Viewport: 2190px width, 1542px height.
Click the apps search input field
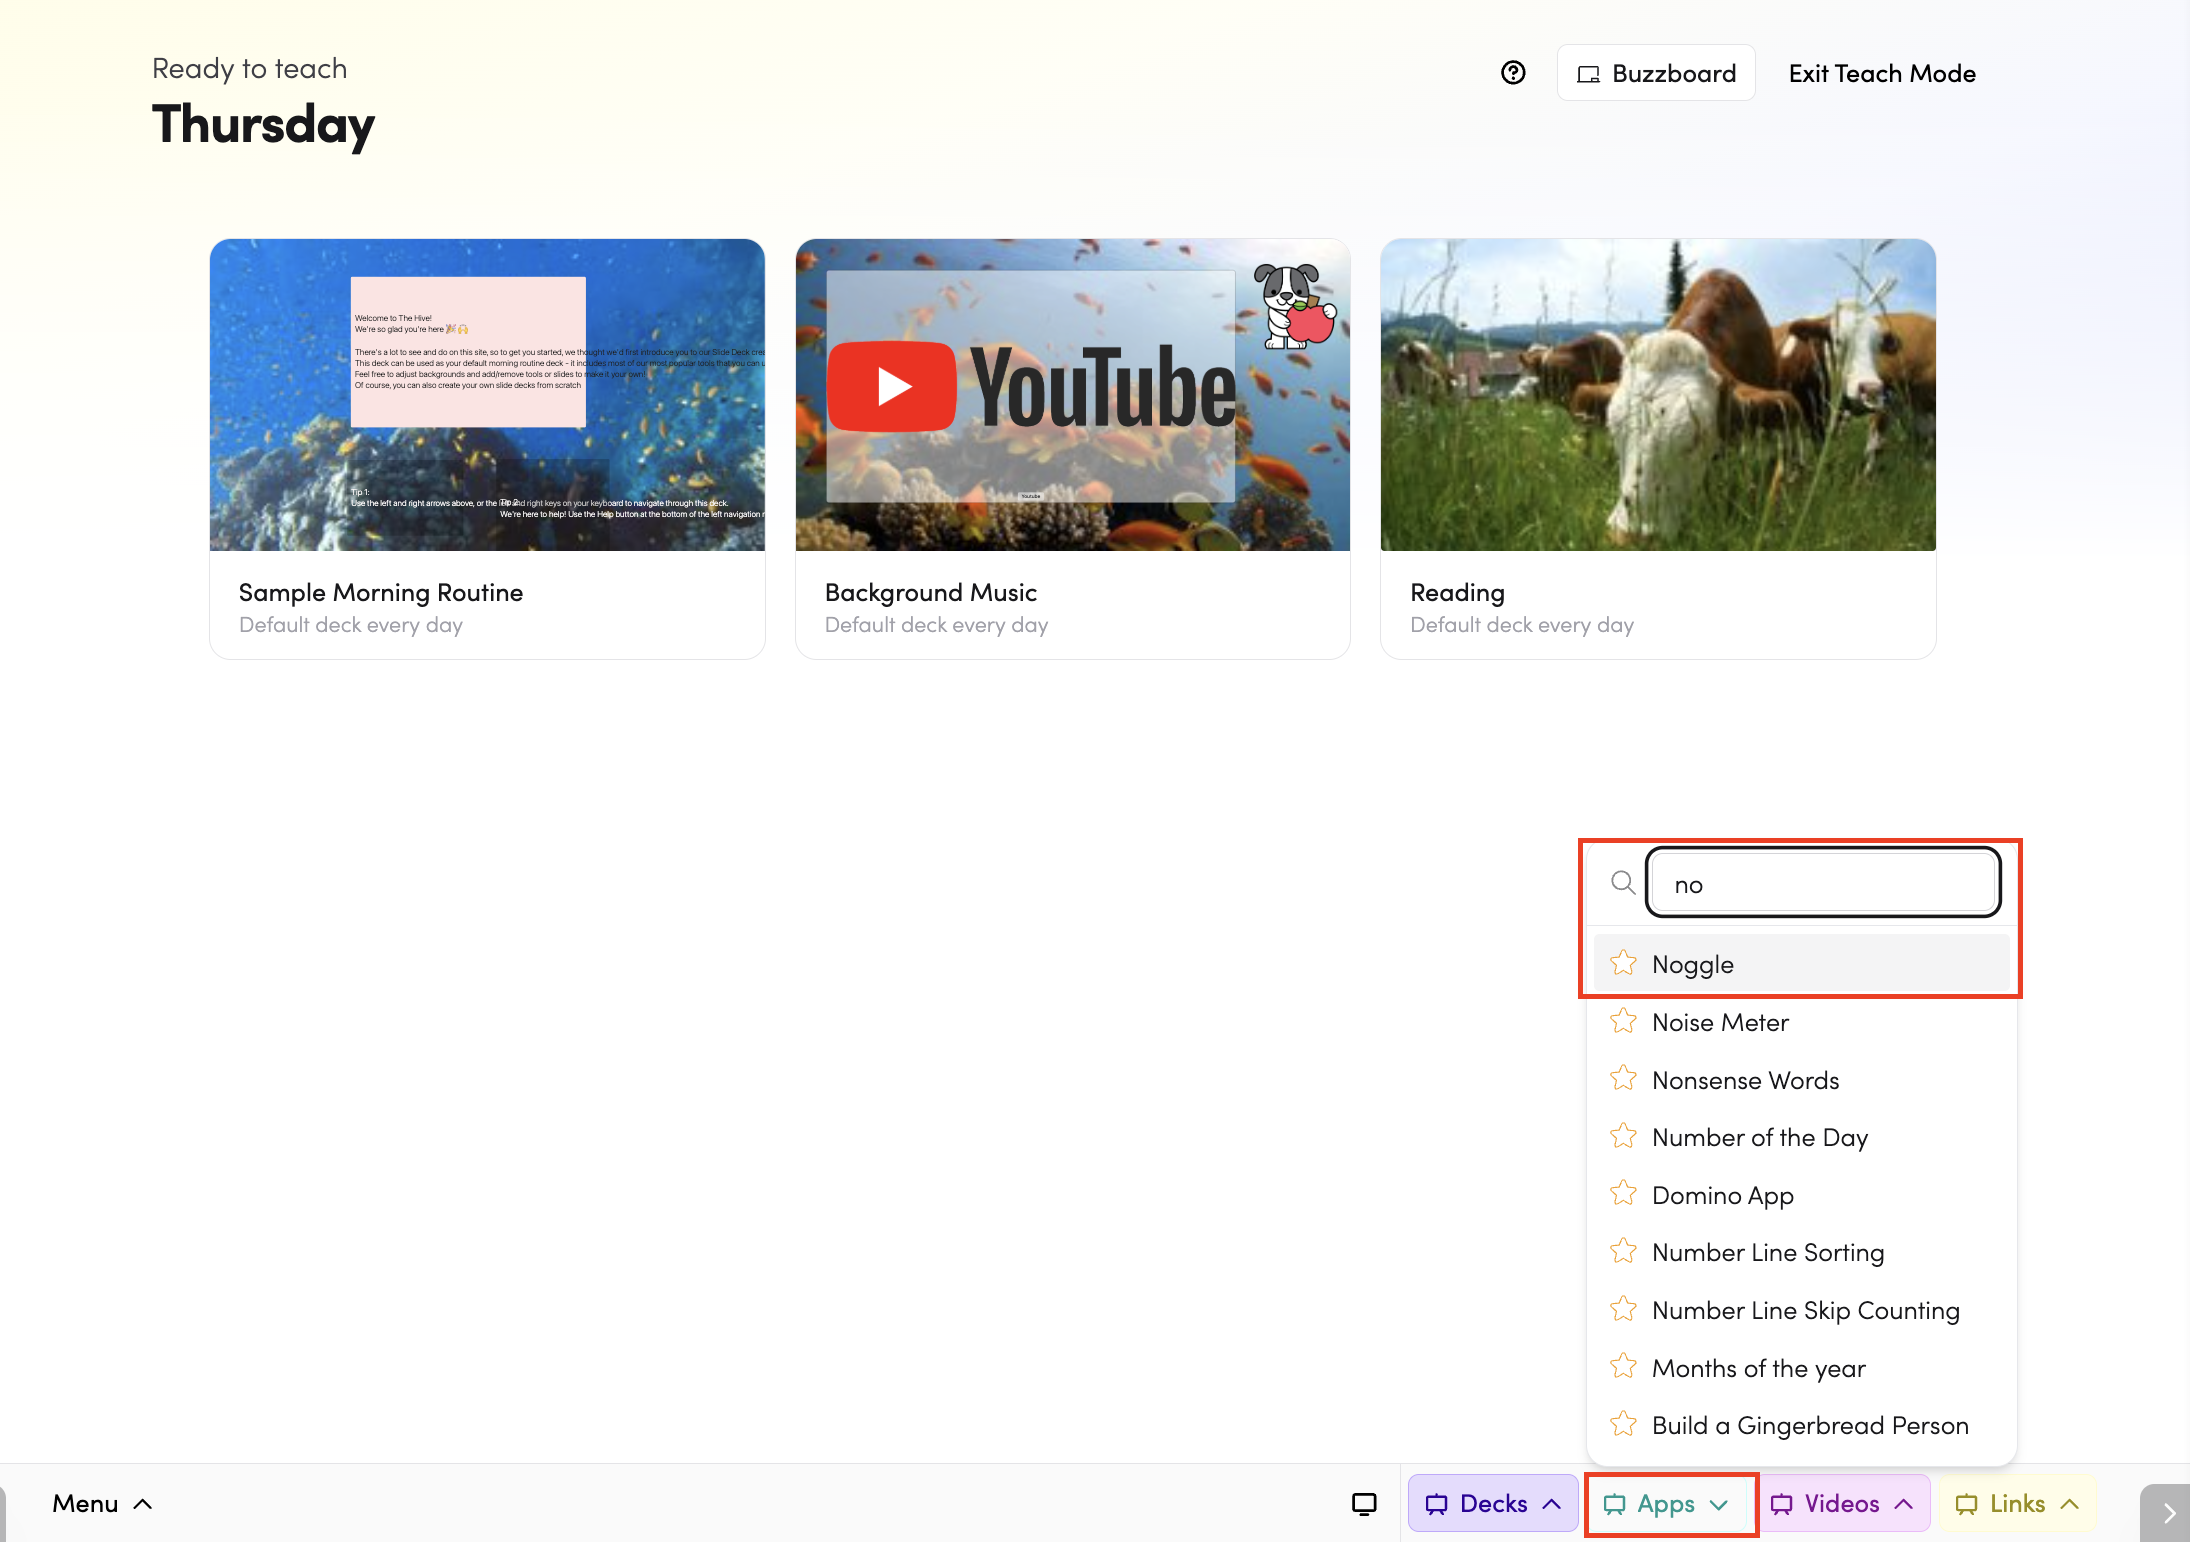[1822, 884]
